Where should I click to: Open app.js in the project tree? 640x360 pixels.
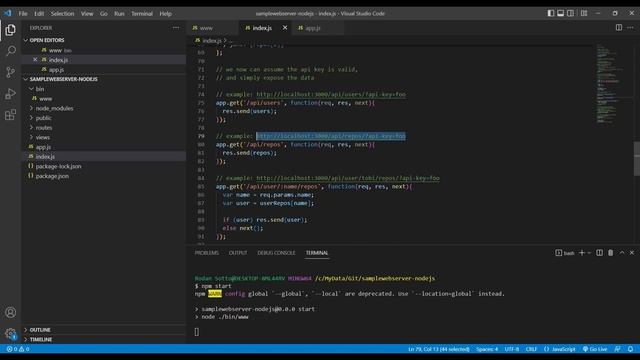(104, 147)
